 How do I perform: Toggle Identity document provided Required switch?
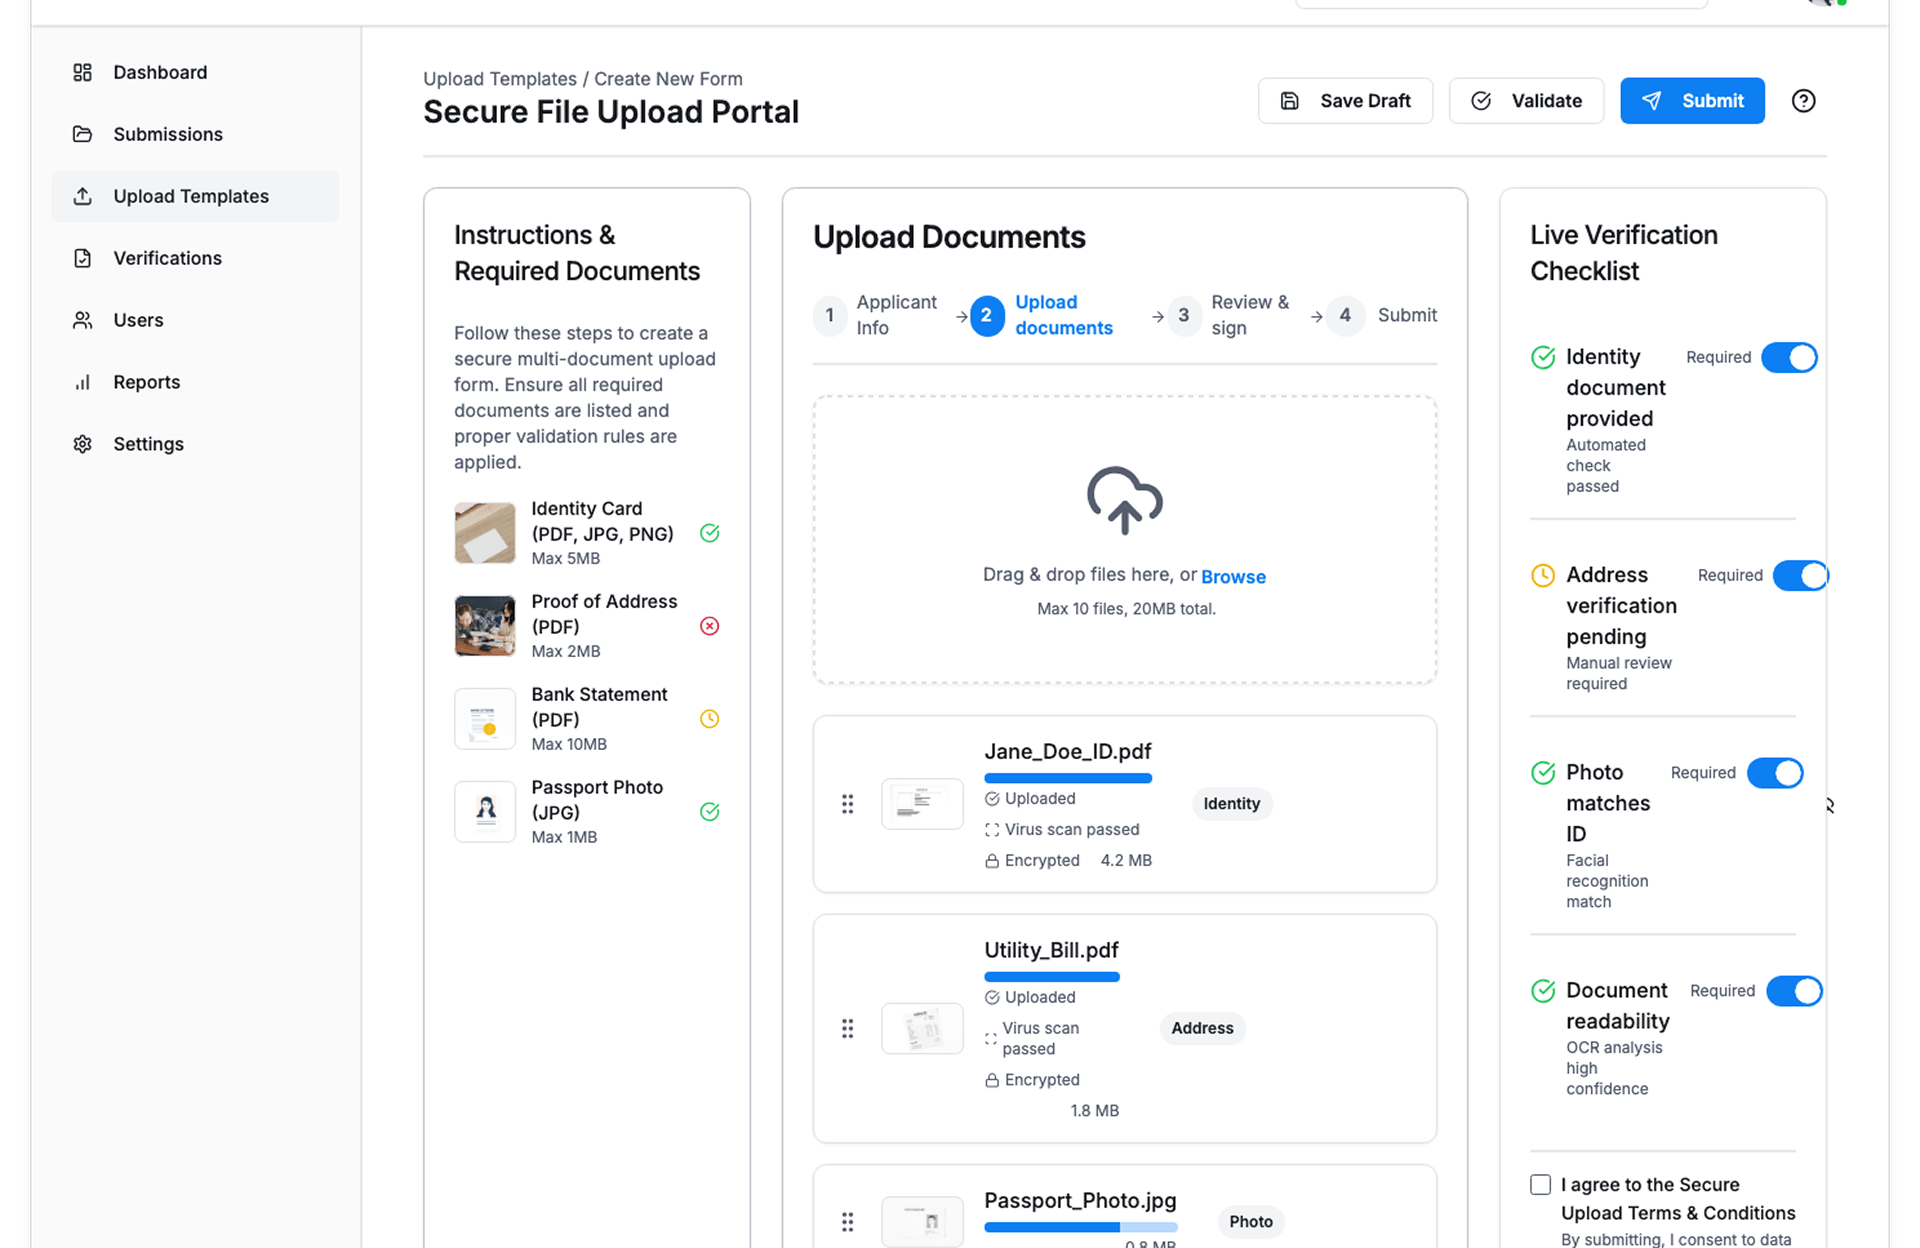[x=1789, y=358]
